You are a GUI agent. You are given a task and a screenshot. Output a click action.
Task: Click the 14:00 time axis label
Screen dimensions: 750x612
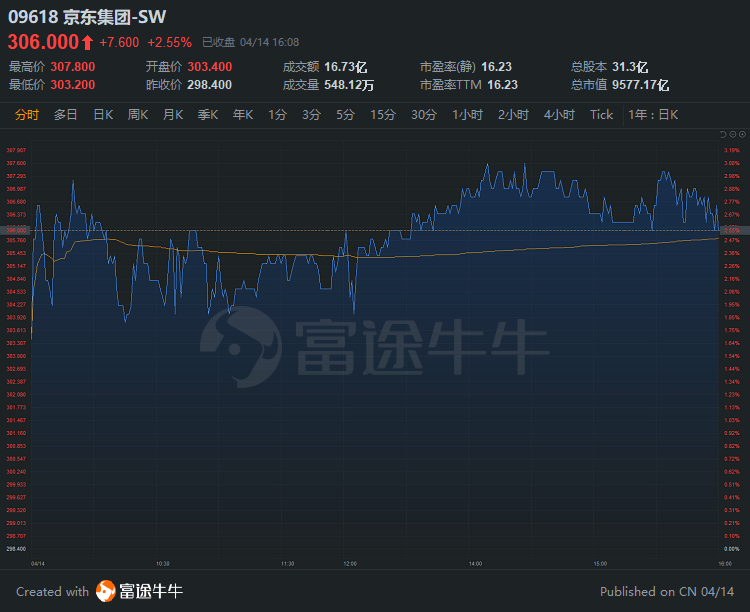[475, 564]
